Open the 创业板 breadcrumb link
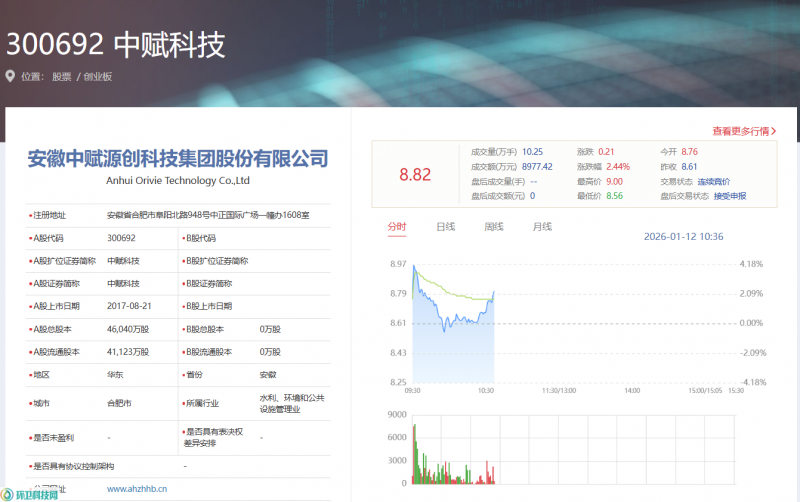Viewport: 800px width, 502px height. point(98,77)
